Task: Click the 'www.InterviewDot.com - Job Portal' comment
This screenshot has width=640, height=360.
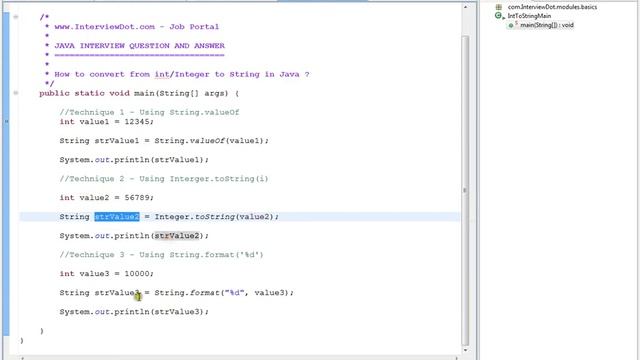Action: 137,27
